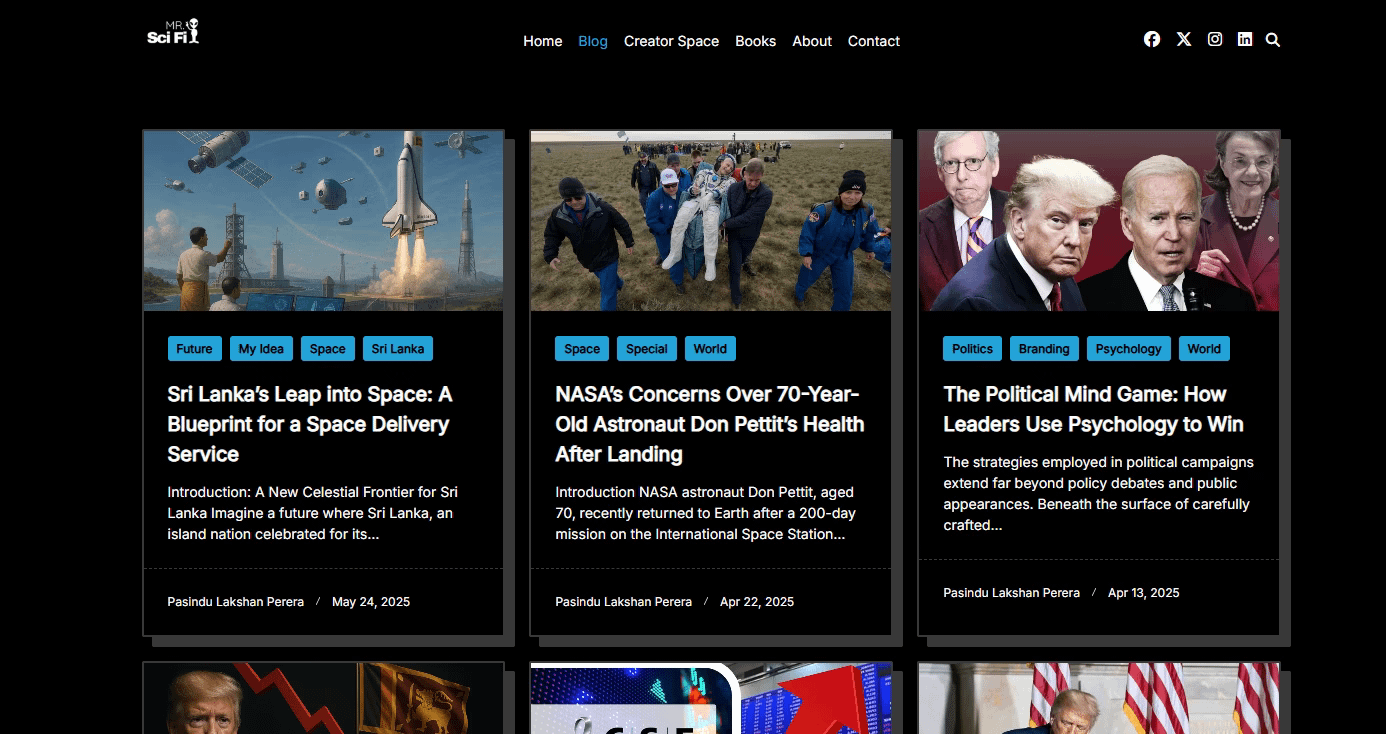Open the Facebook social icon
The width and height of the screenshot is (1386, 734).
pyautogui.click(x=1152, y=40)
